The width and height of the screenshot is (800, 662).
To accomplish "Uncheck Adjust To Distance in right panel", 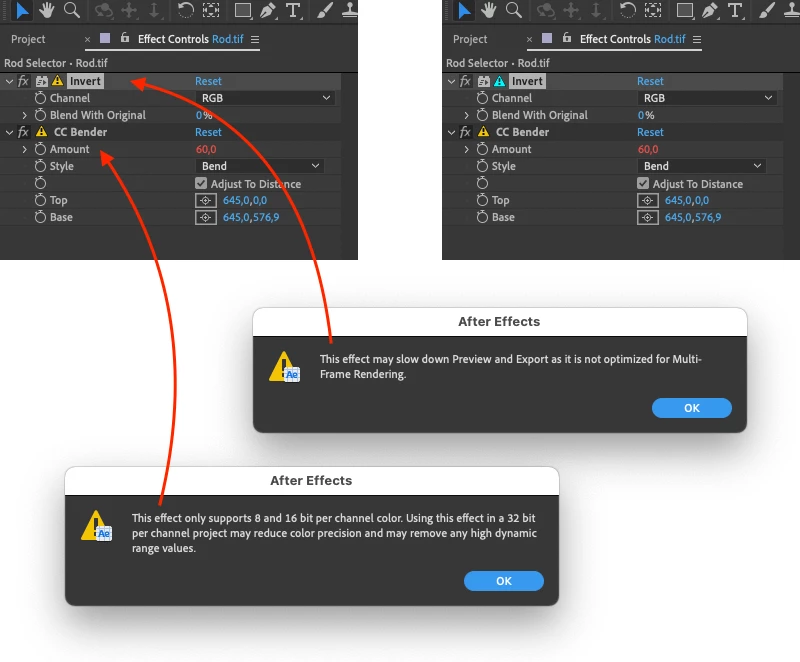I will click(643, 183).
